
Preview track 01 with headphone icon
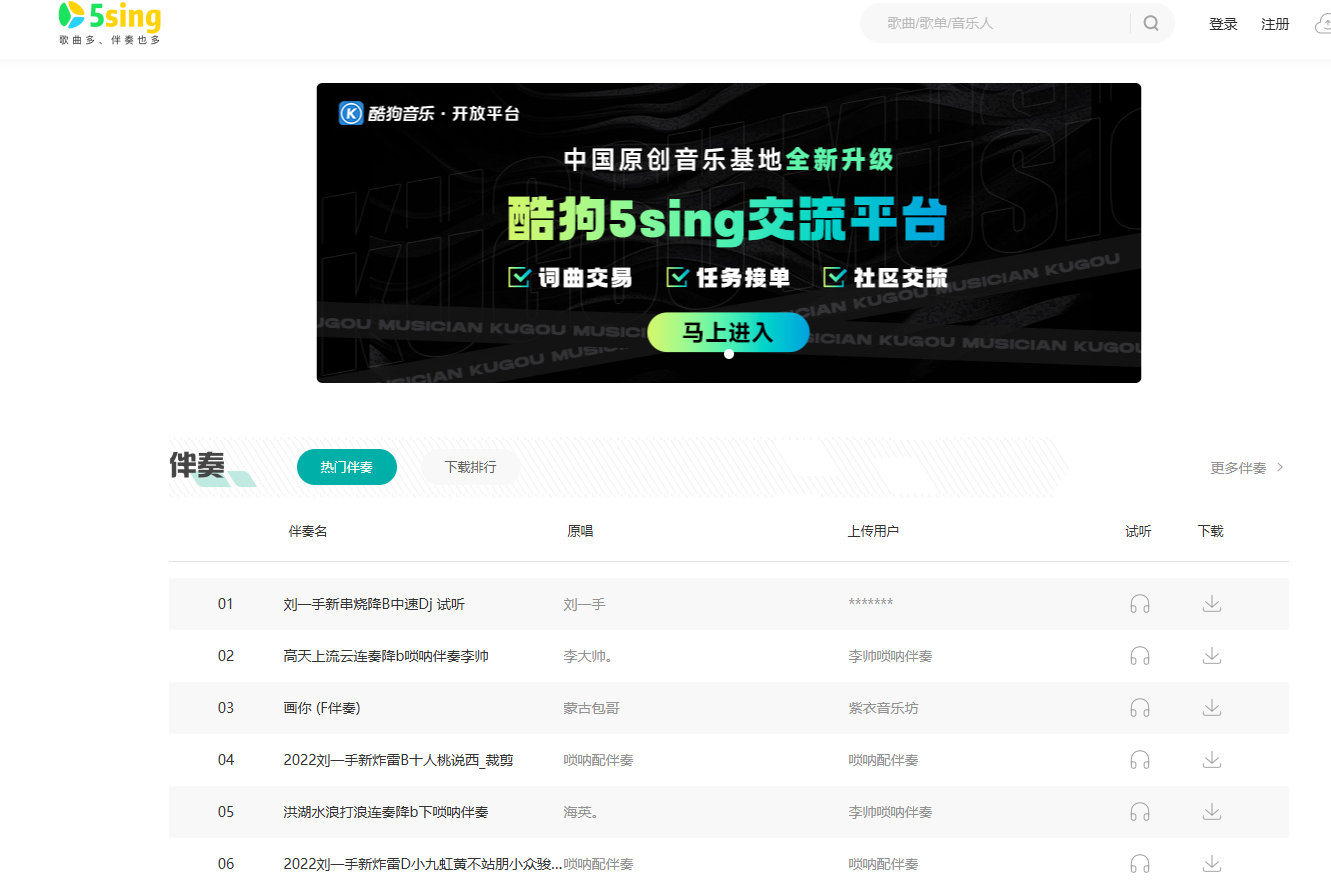[1139, 604]
